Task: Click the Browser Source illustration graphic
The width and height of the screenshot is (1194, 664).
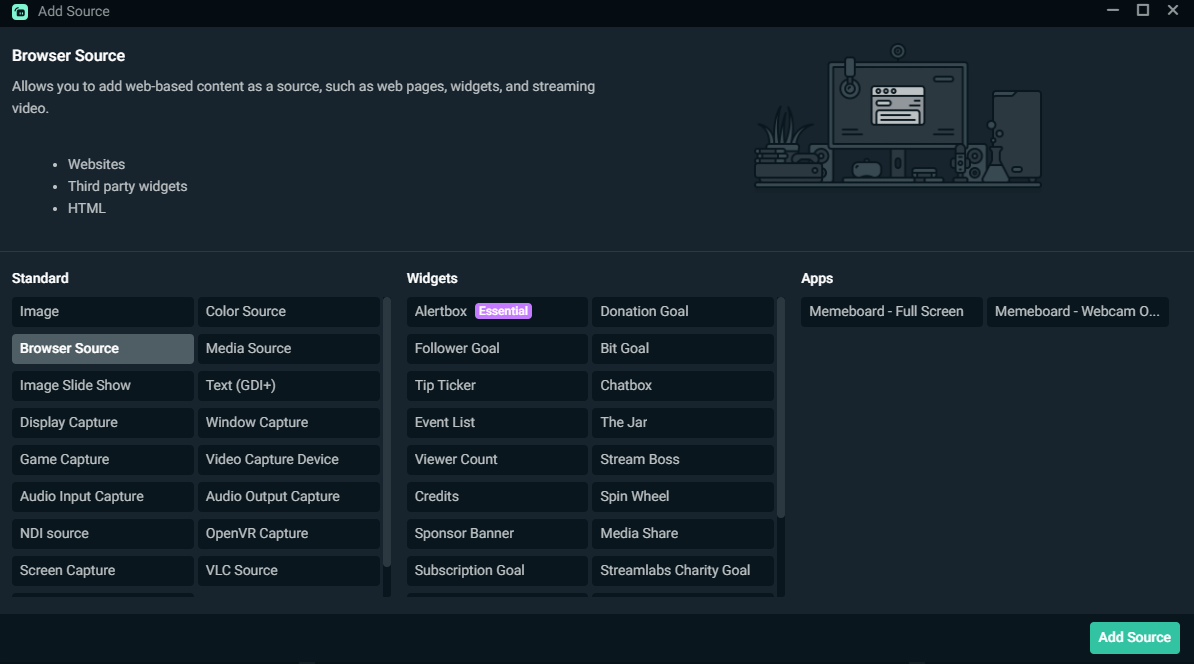Action: coord(897,118)
